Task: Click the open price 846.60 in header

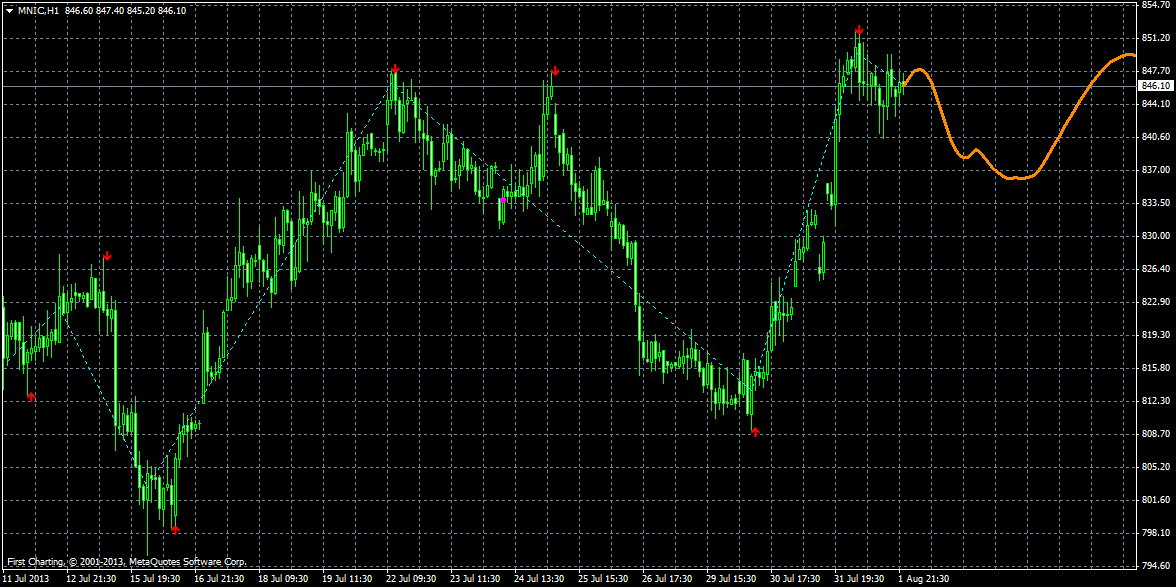Action: [x=79, y=11]
